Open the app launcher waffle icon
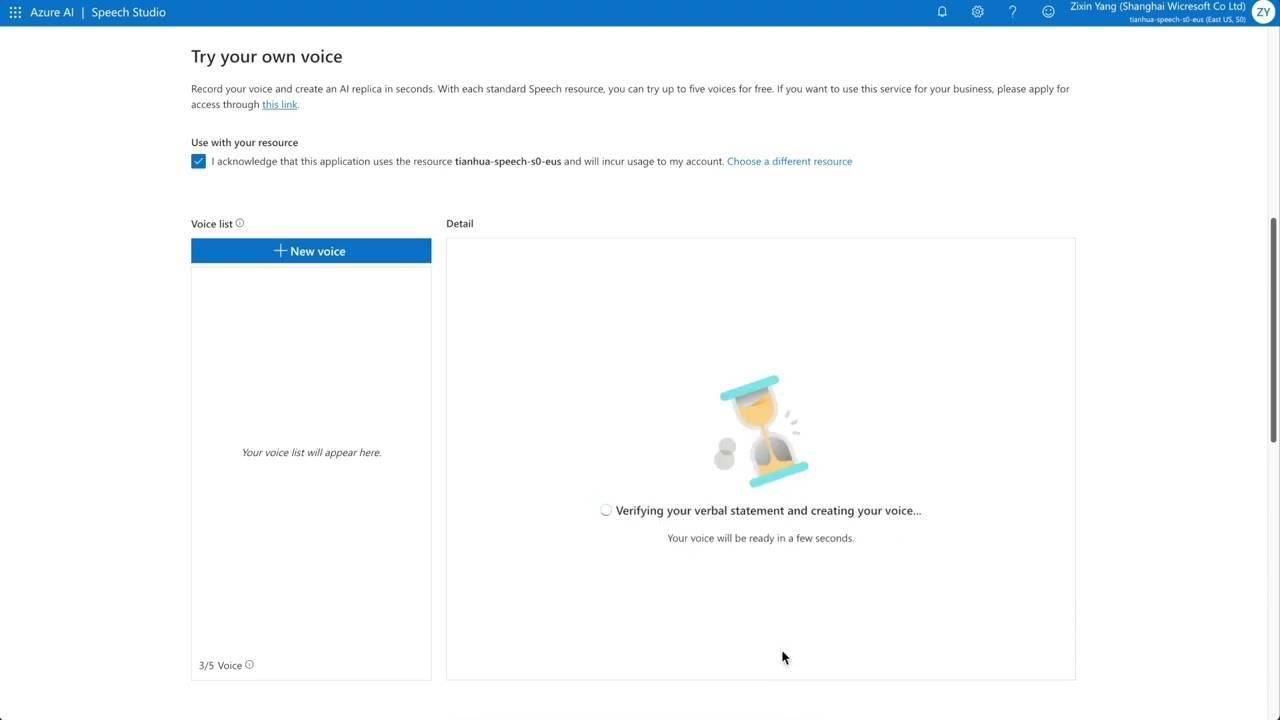Viewport: 1280px width, 720px height. click(15, 12)
